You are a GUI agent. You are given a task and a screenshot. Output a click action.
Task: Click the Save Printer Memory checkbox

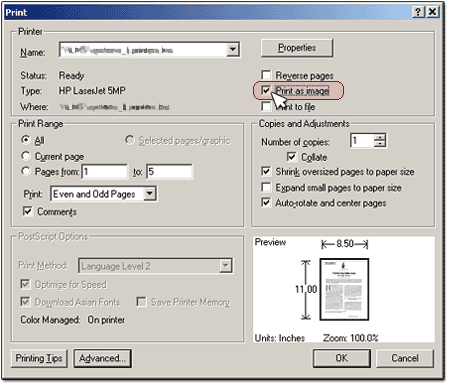(x=141, y=302)
